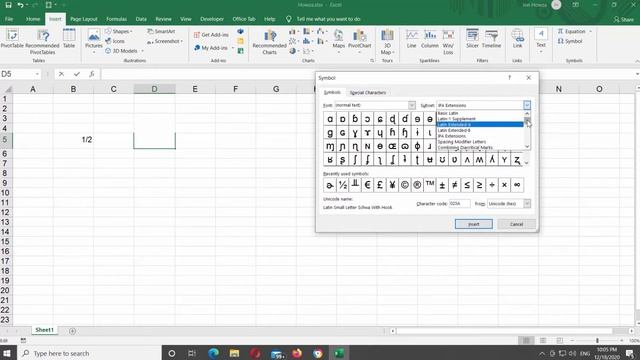Open the Text group dropdown
This screenshot has width=640, height=360.
pyautogui.click(x=541, y=41)
